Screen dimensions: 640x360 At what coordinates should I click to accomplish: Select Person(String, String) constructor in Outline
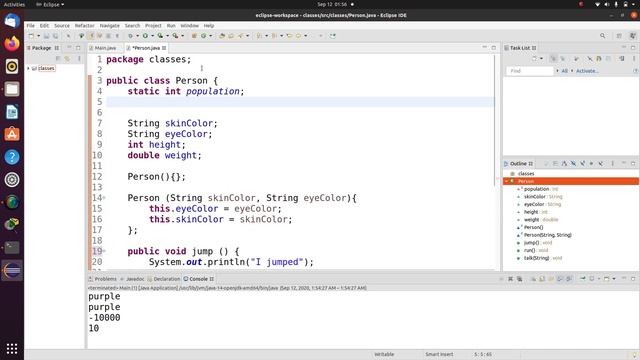tap(547, 235)
